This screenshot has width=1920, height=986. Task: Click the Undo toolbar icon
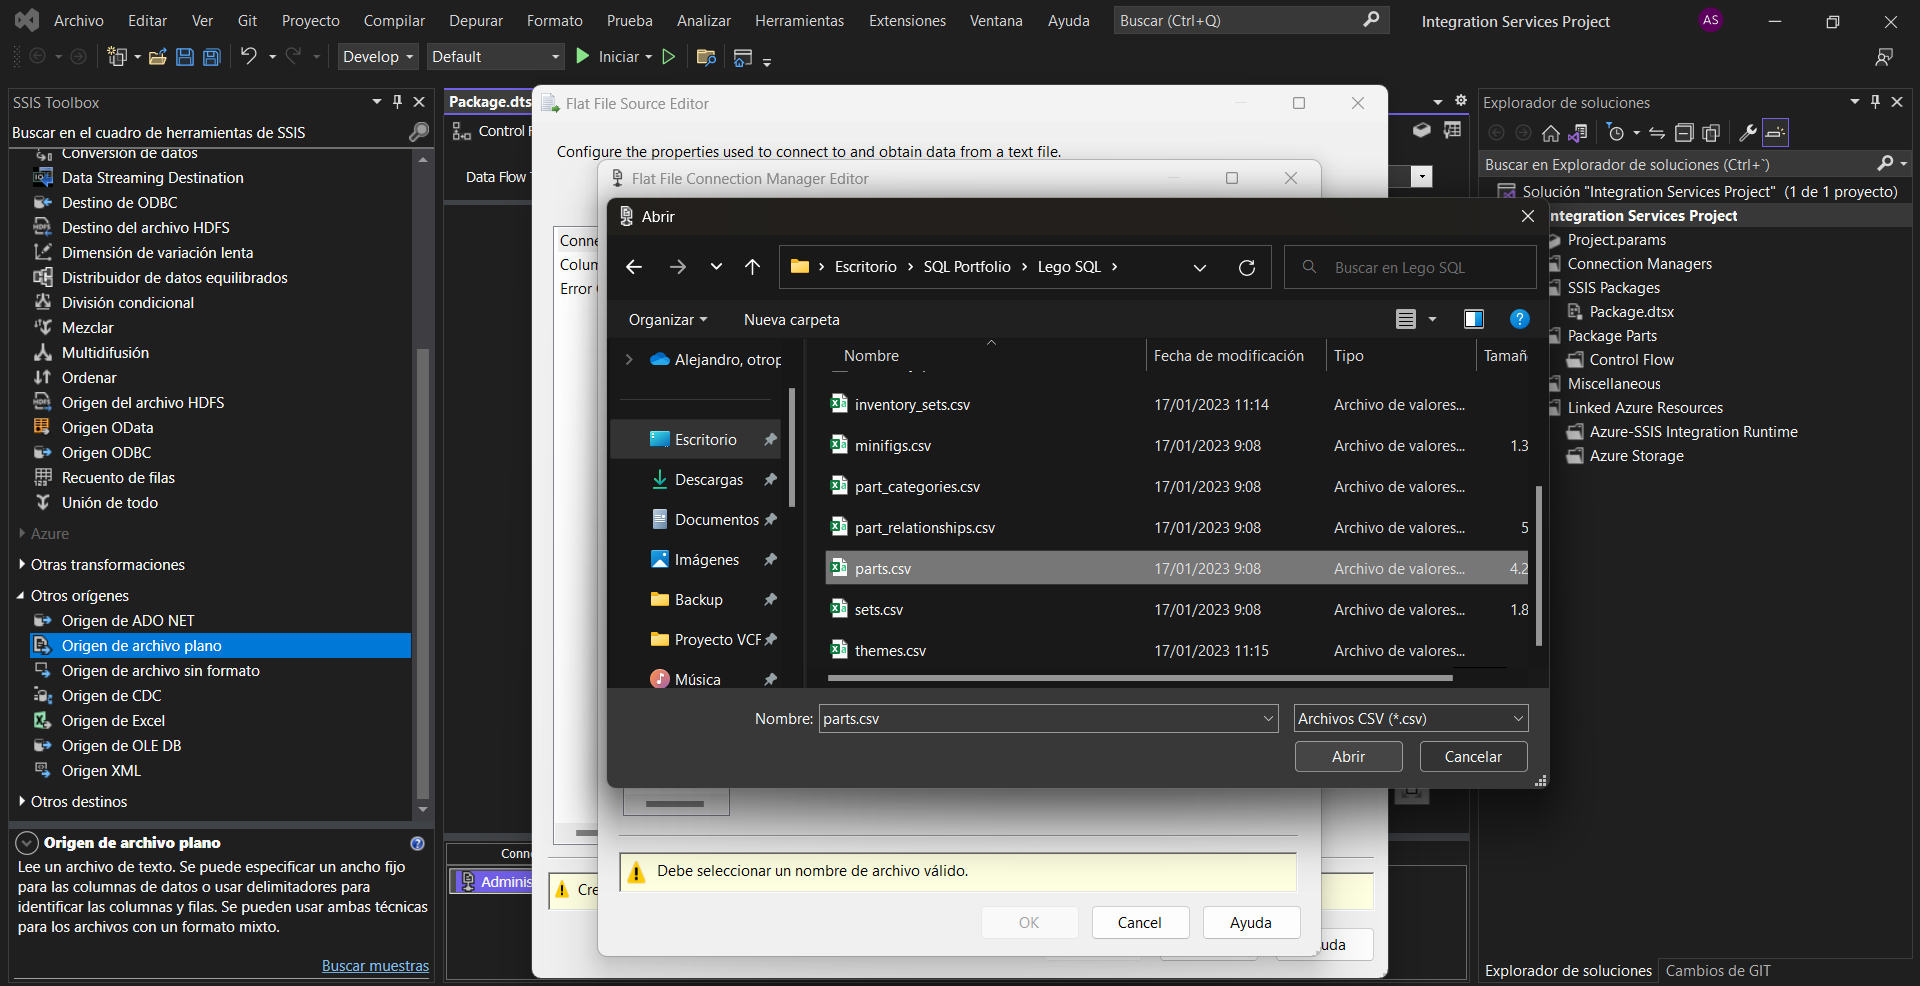(248, 57)
